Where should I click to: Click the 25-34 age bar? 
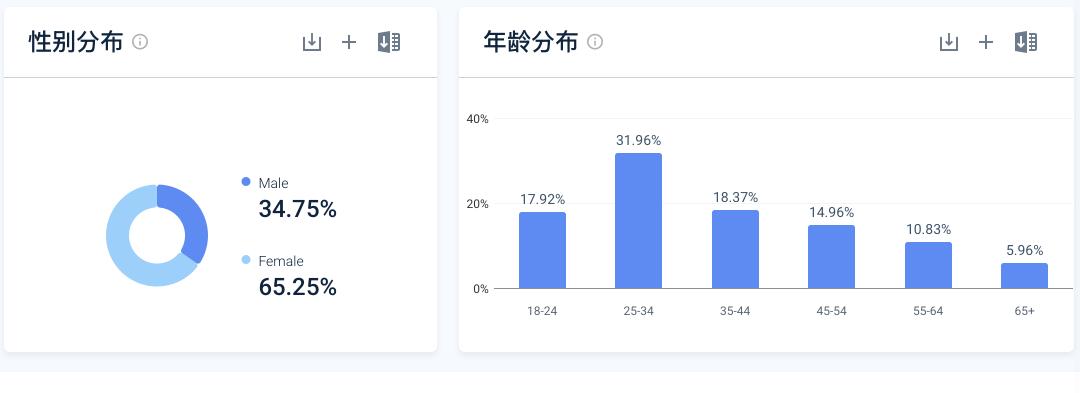[x=638, y=221]
